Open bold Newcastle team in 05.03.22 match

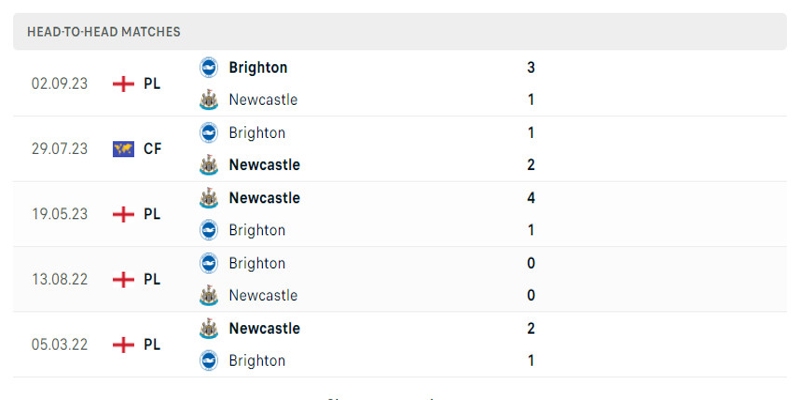(264, 328)
